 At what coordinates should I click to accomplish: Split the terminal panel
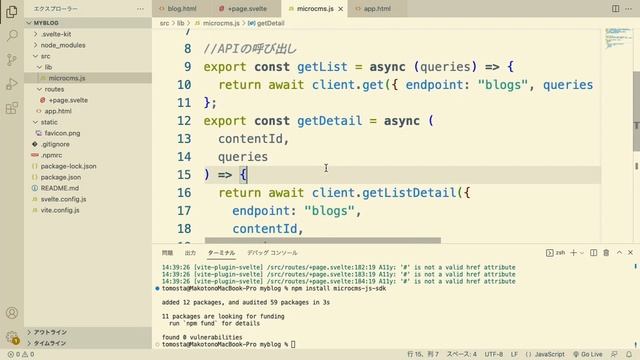593,253
